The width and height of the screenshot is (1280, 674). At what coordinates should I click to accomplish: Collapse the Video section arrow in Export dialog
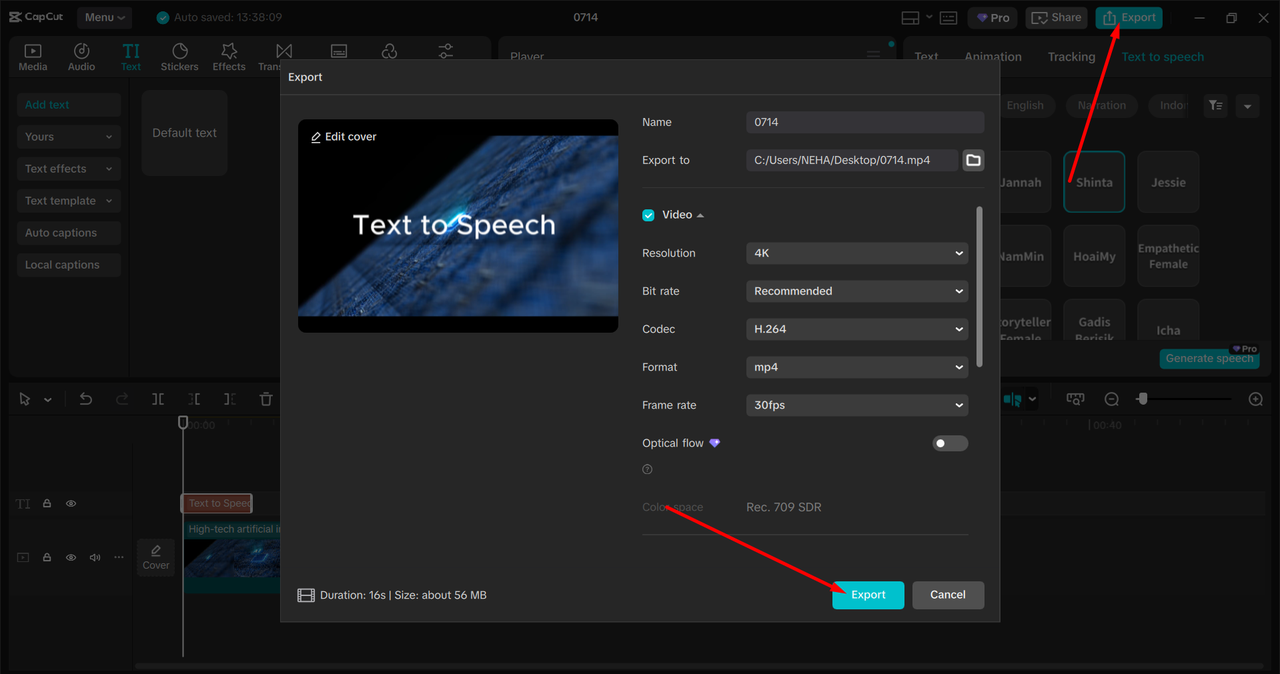point(700,215)
